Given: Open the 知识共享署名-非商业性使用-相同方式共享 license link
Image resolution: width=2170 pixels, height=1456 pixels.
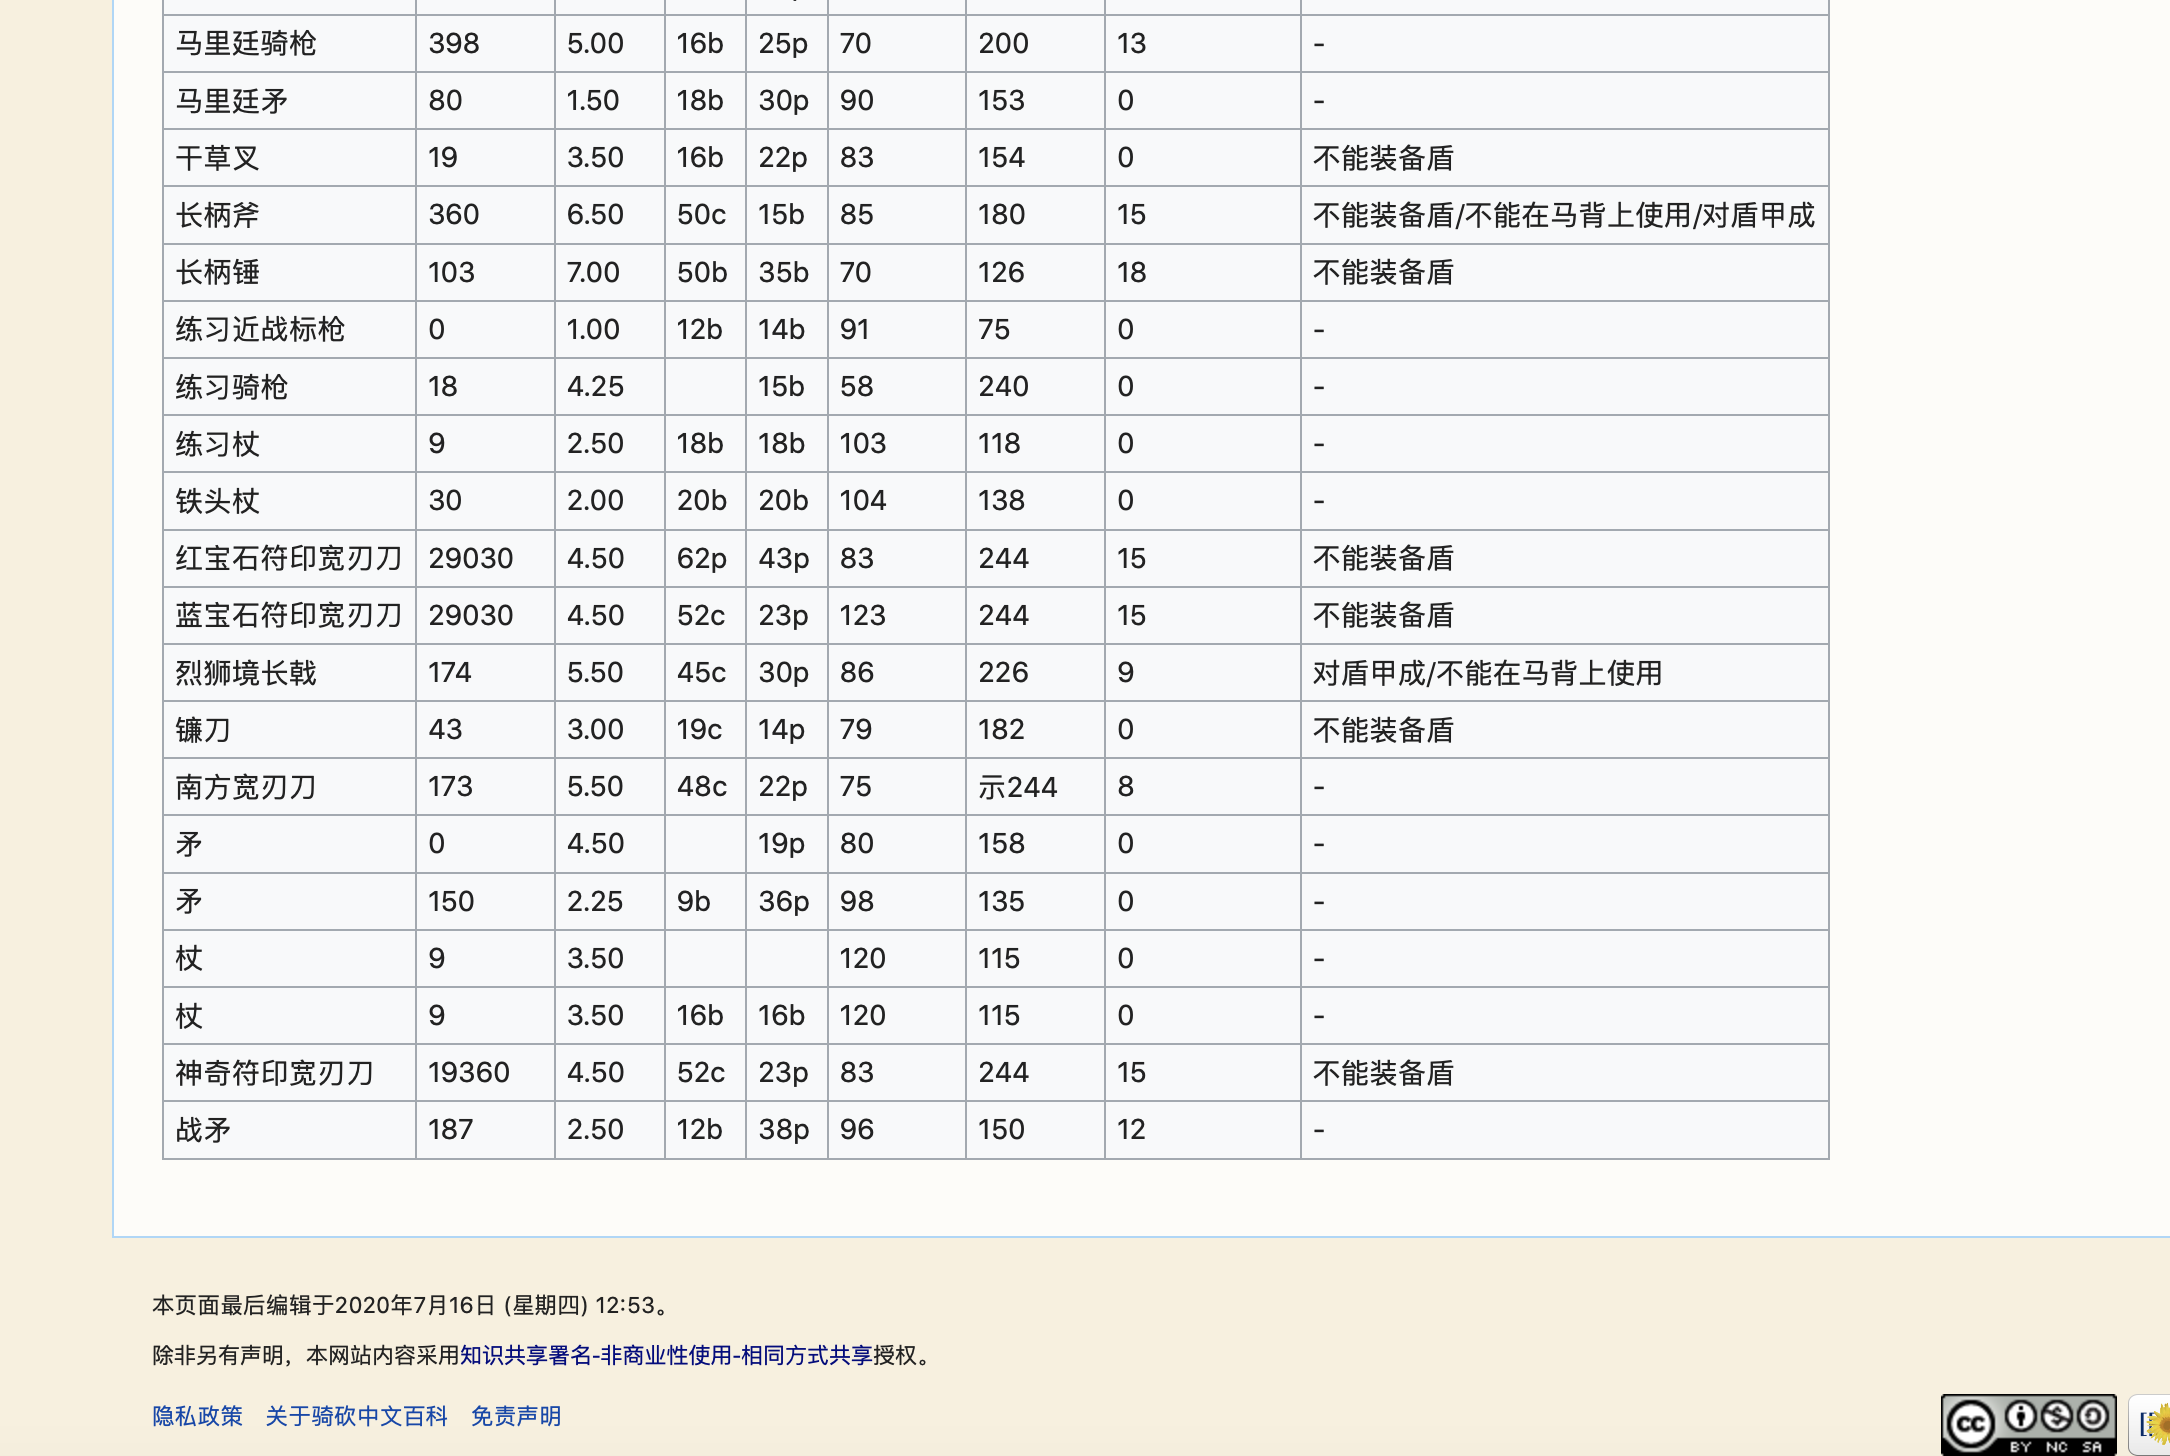Looking at the screenshot, I should [x=666, y=1355].
